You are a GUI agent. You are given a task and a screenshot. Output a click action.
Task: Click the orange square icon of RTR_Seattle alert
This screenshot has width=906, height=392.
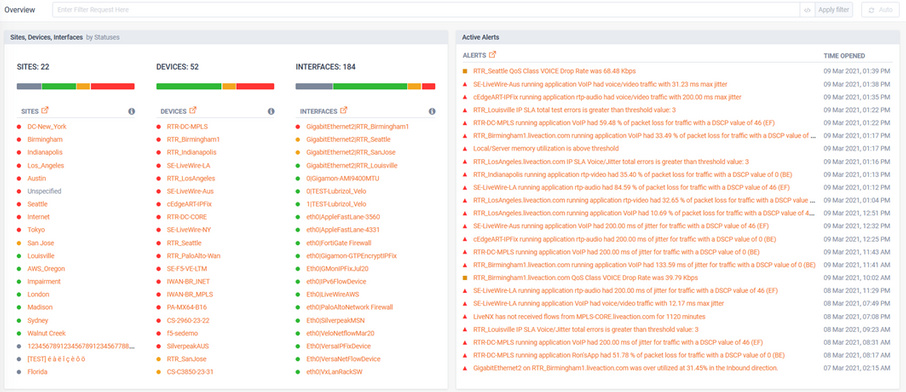pos(465,71)
